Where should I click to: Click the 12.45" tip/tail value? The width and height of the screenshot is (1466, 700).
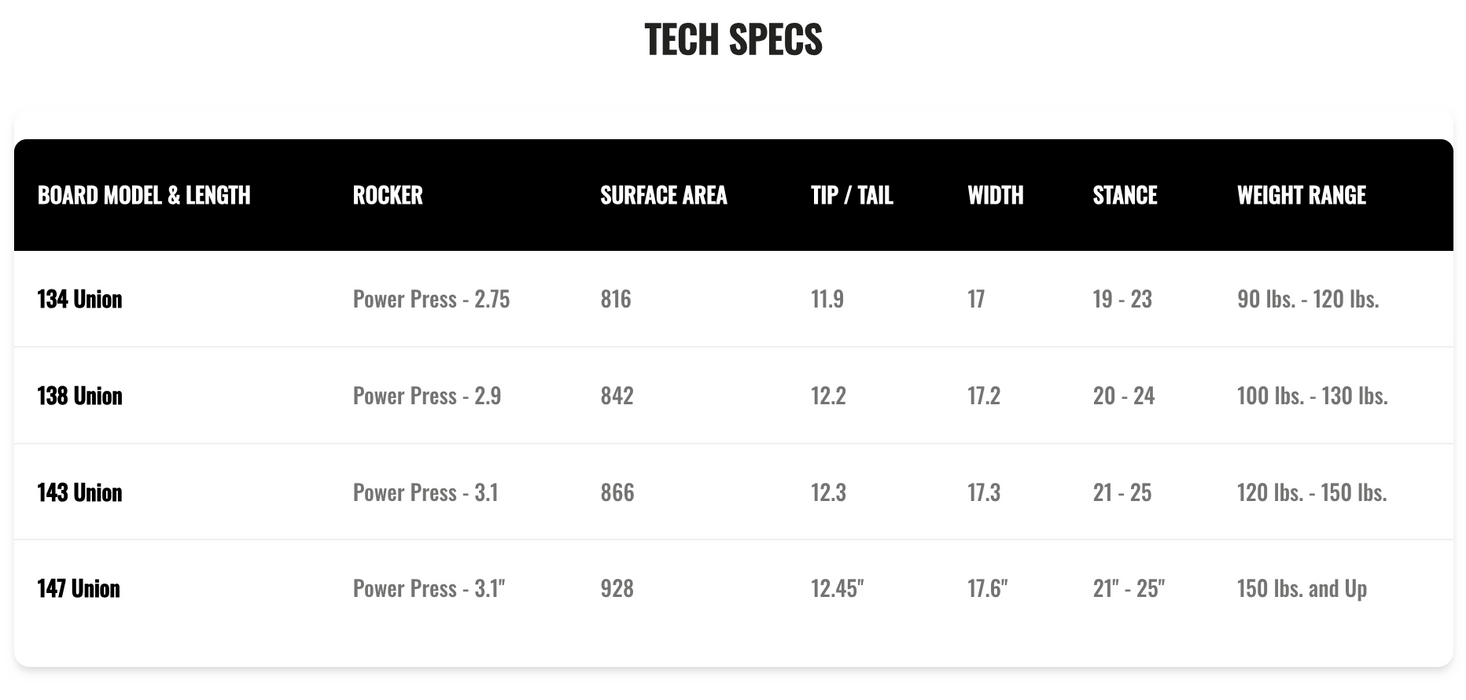837,589
